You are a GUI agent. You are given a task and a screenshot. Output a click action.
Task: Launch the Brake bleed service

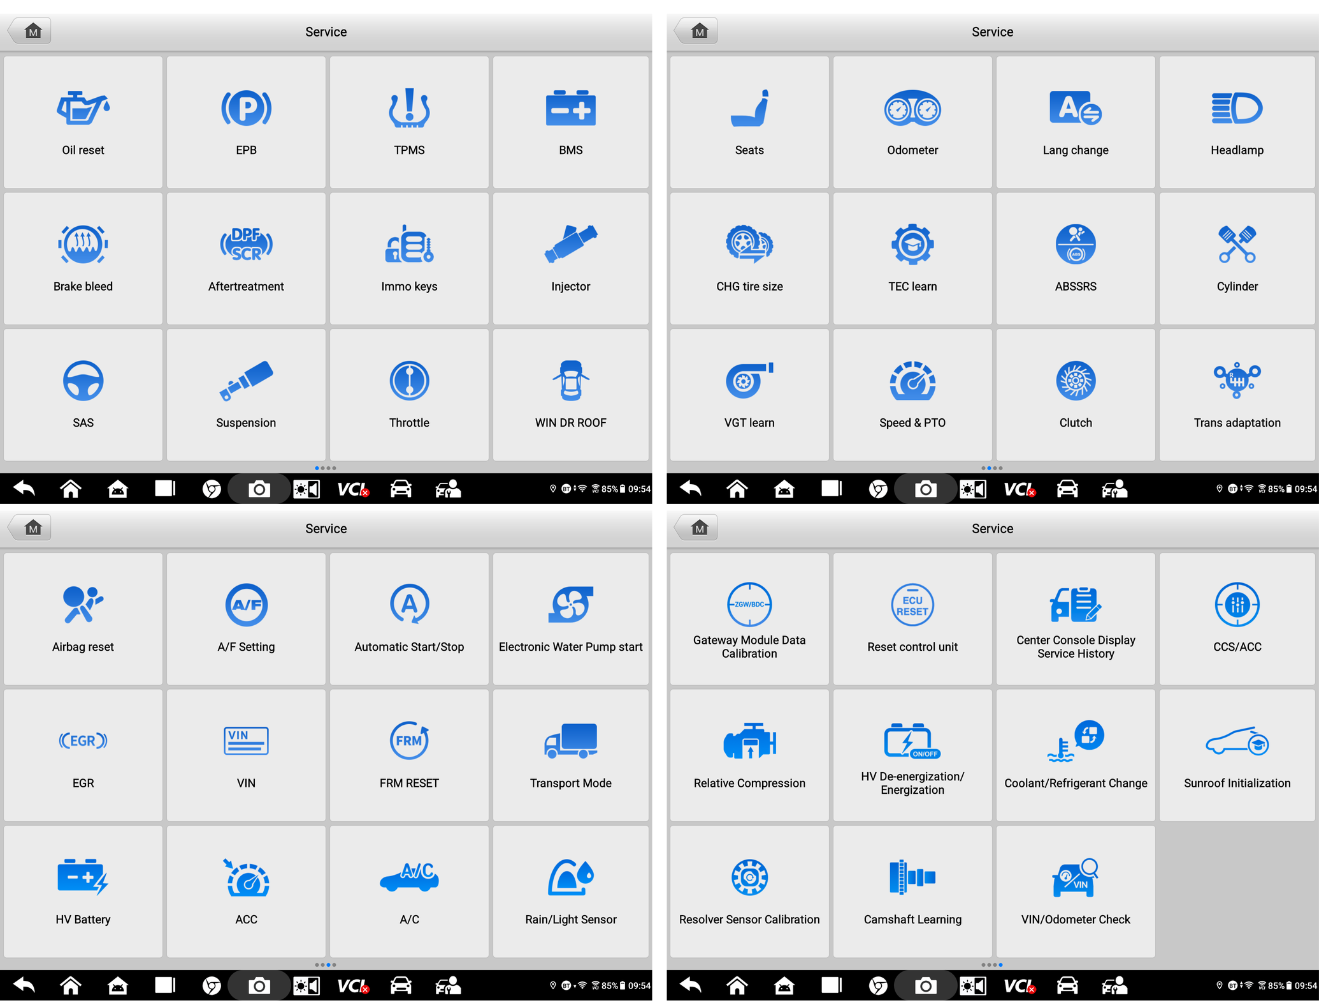click(x=83, y=258)
